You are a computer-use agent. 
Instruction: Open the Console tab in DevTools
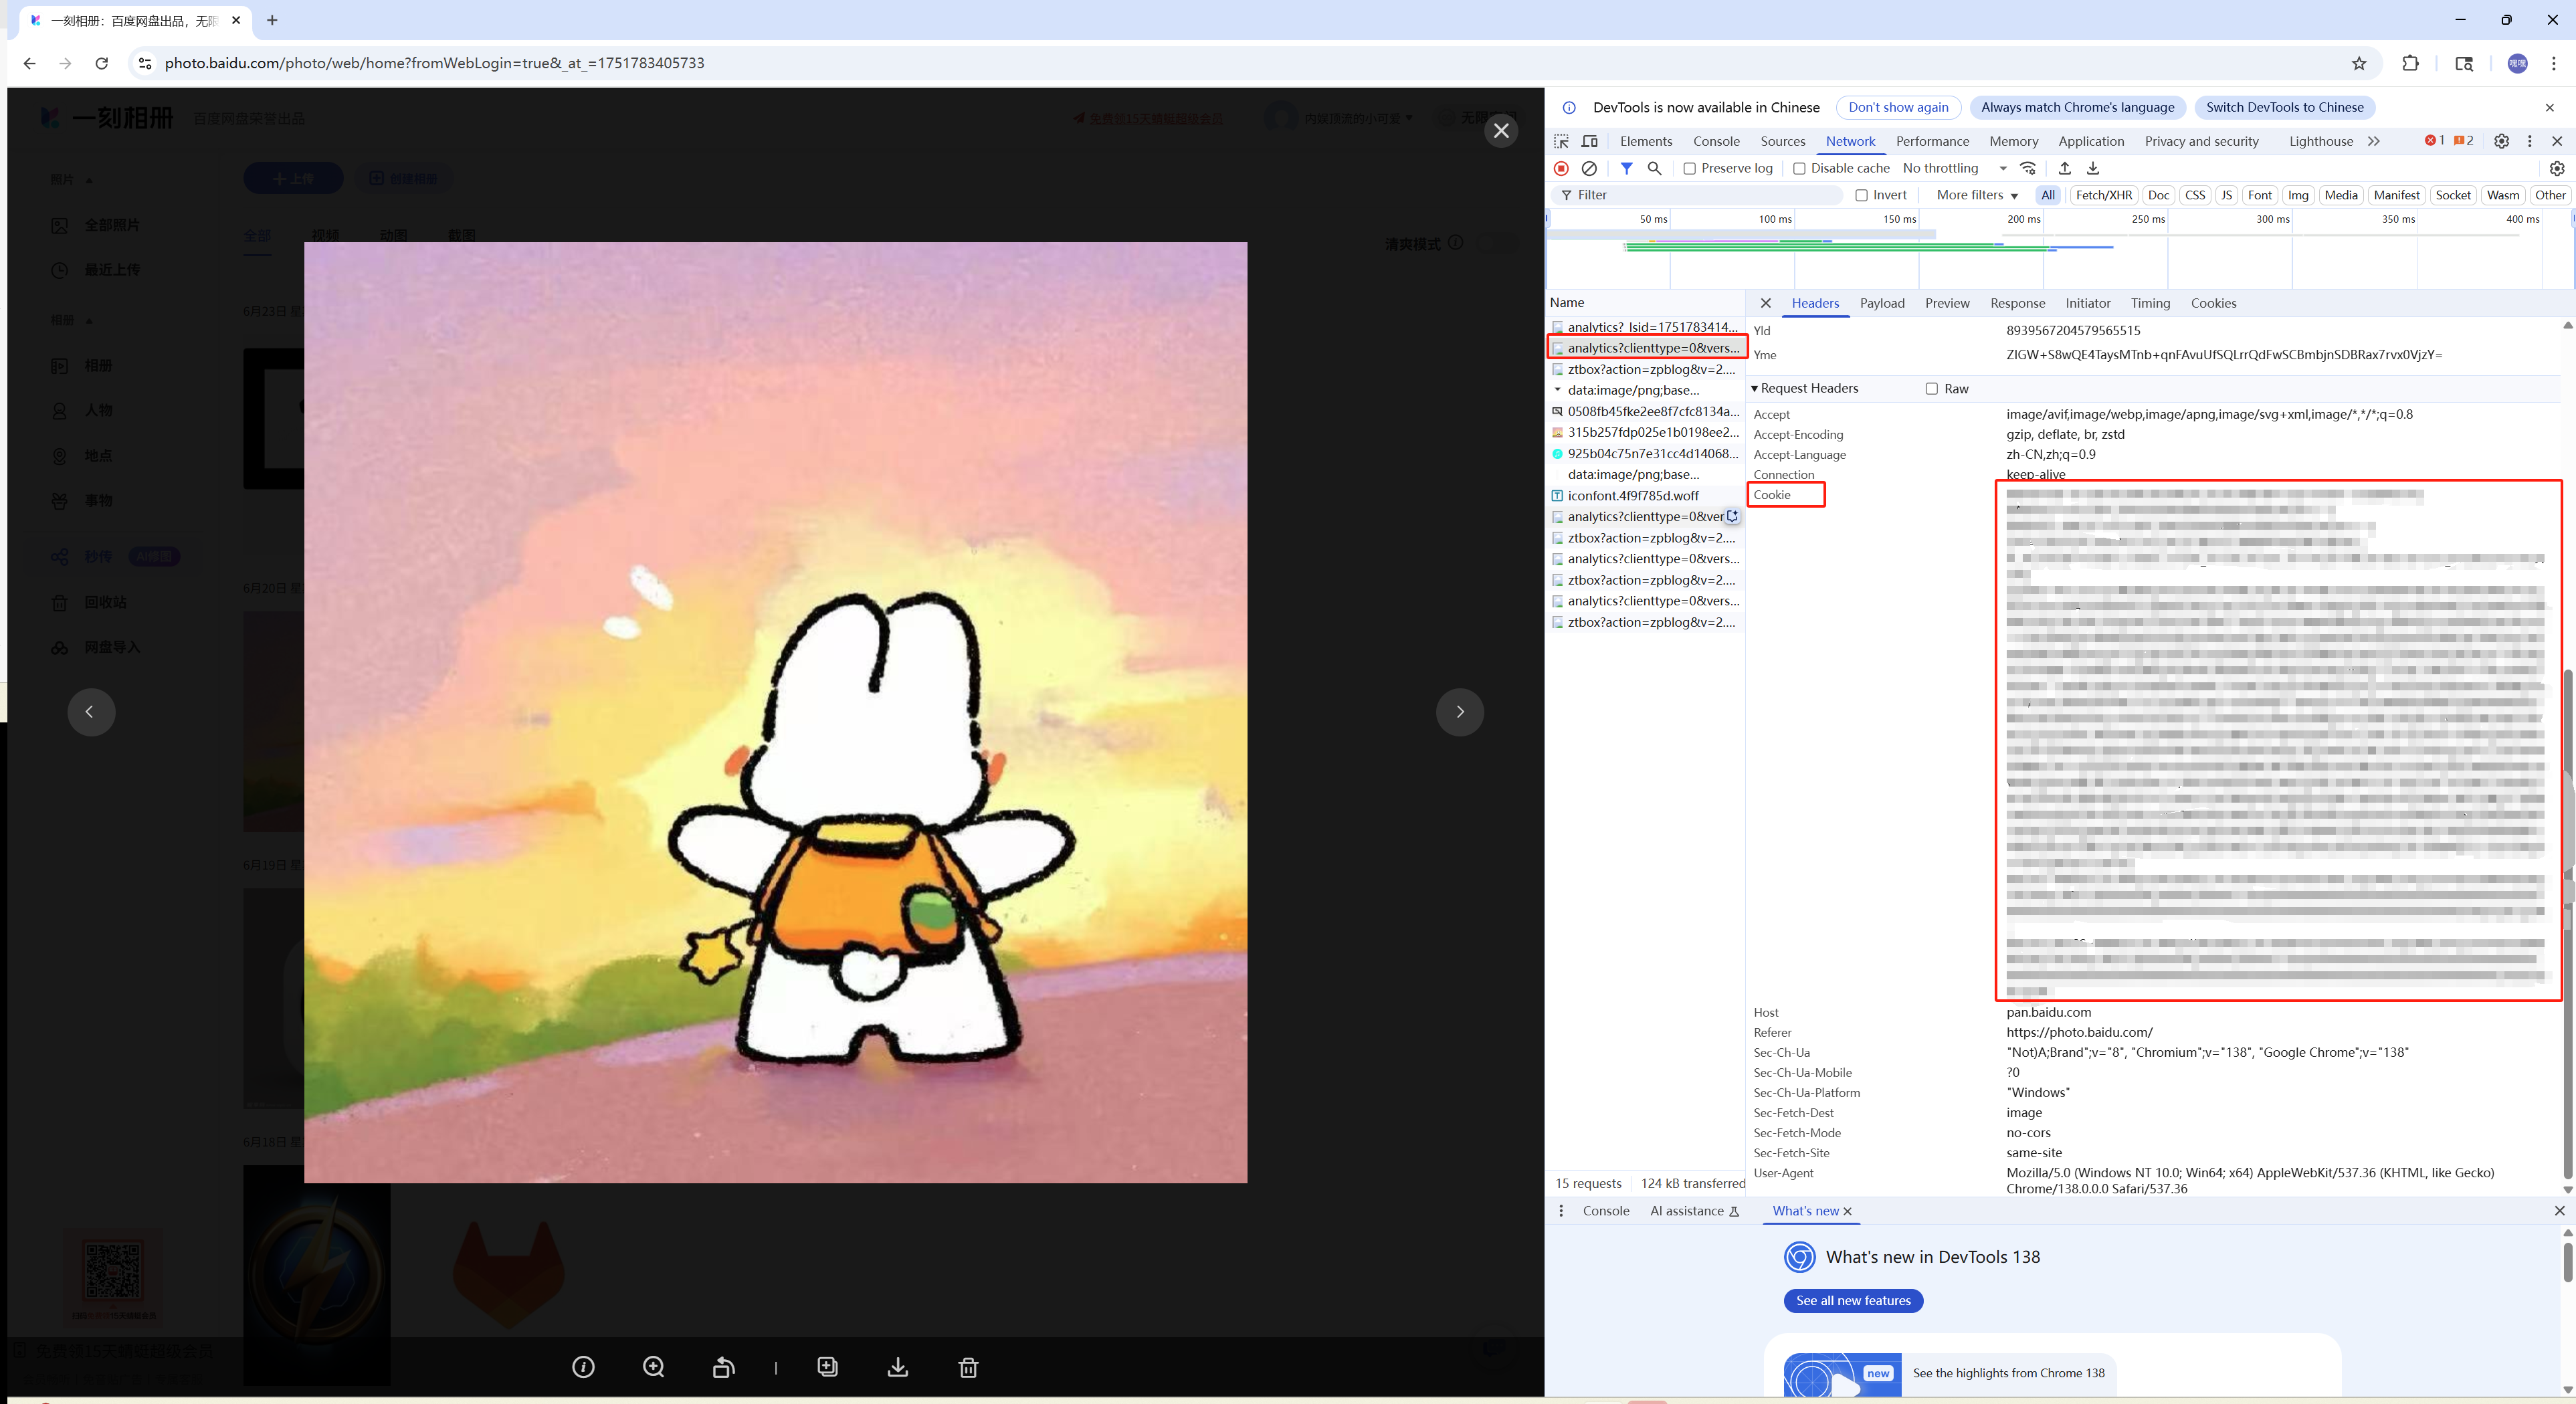[x=1716, y=141]
